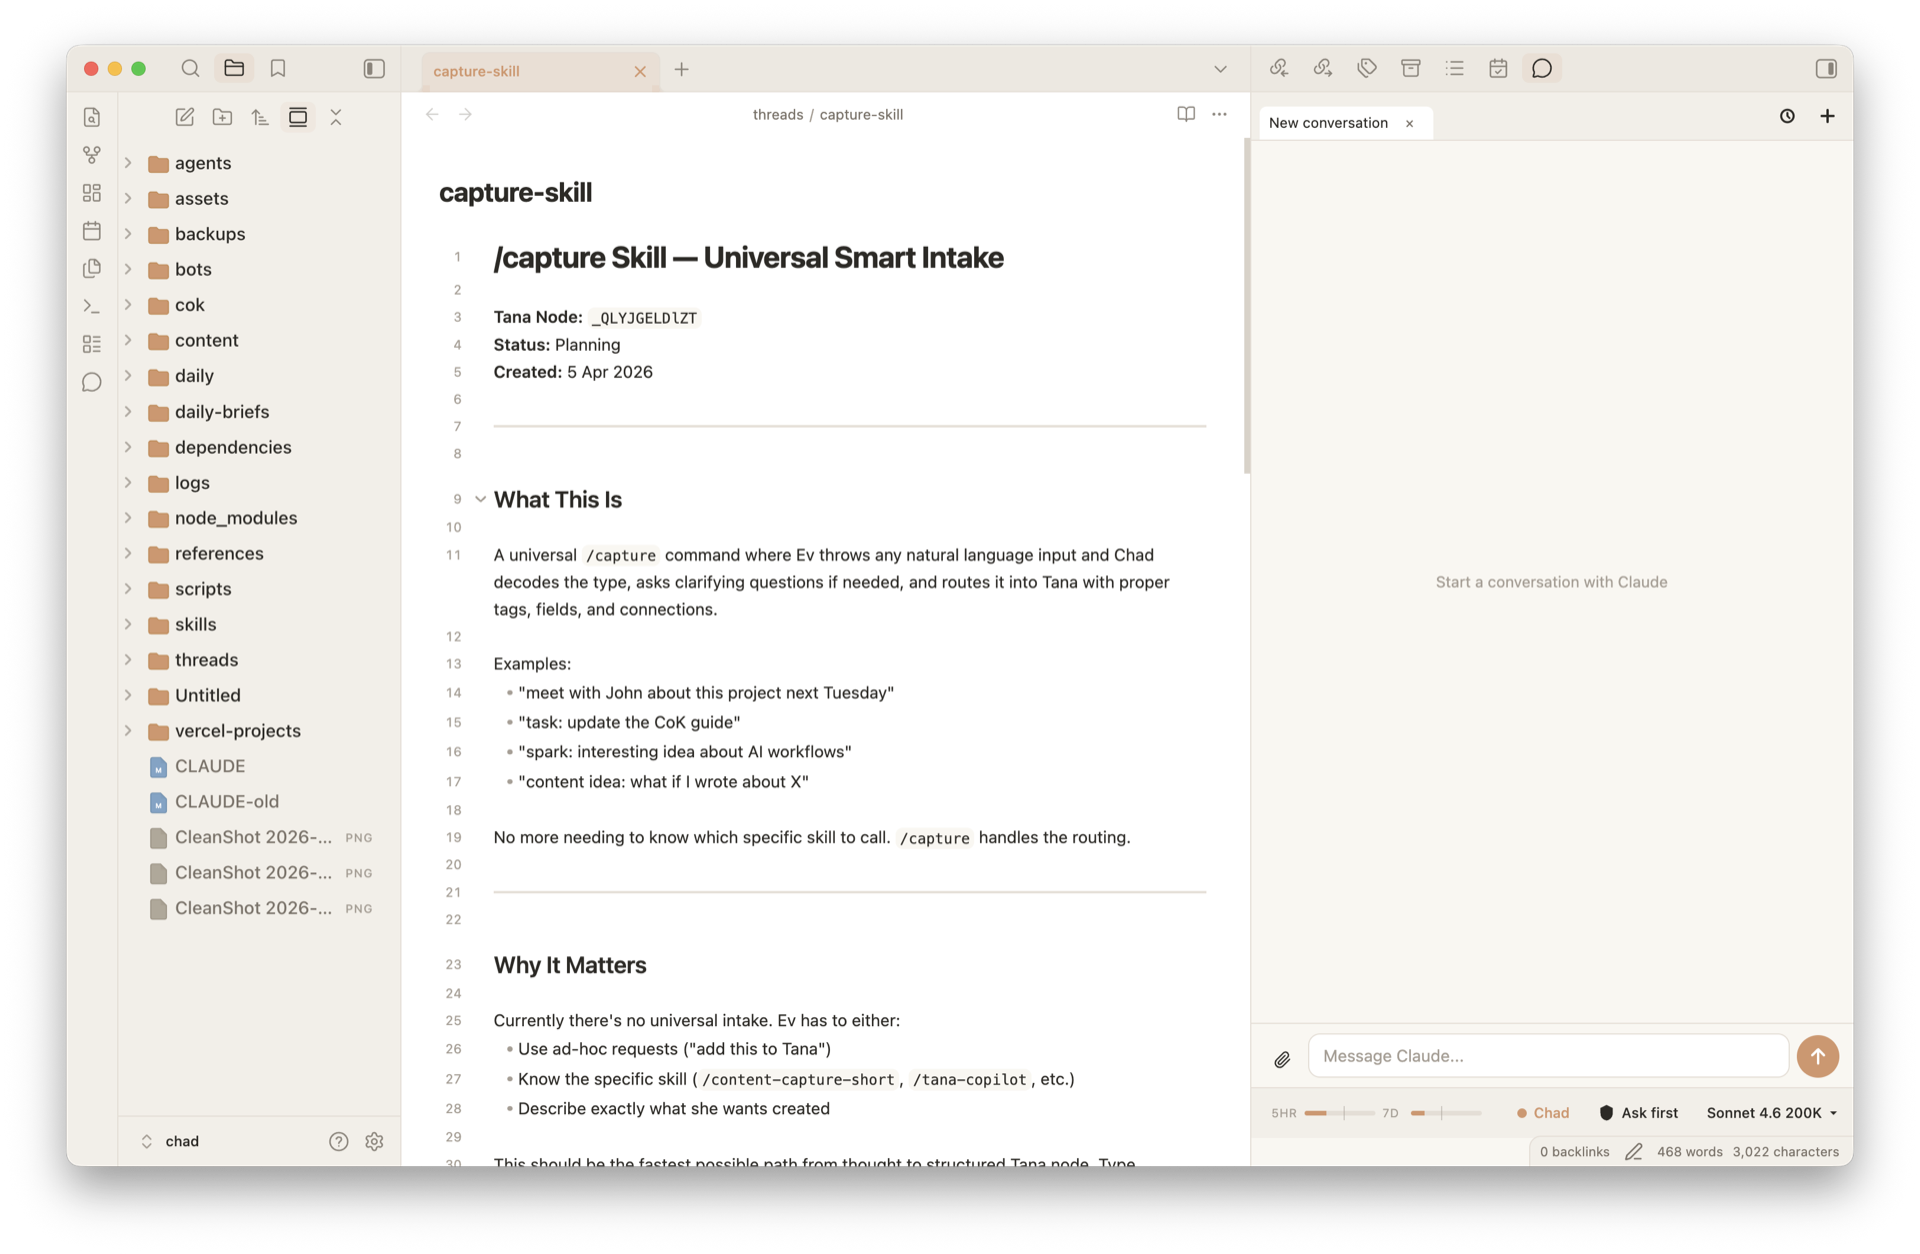Open the calendar panel icon in right sidebar
Screen dimensions: 1920x1254
(1498, 68)
